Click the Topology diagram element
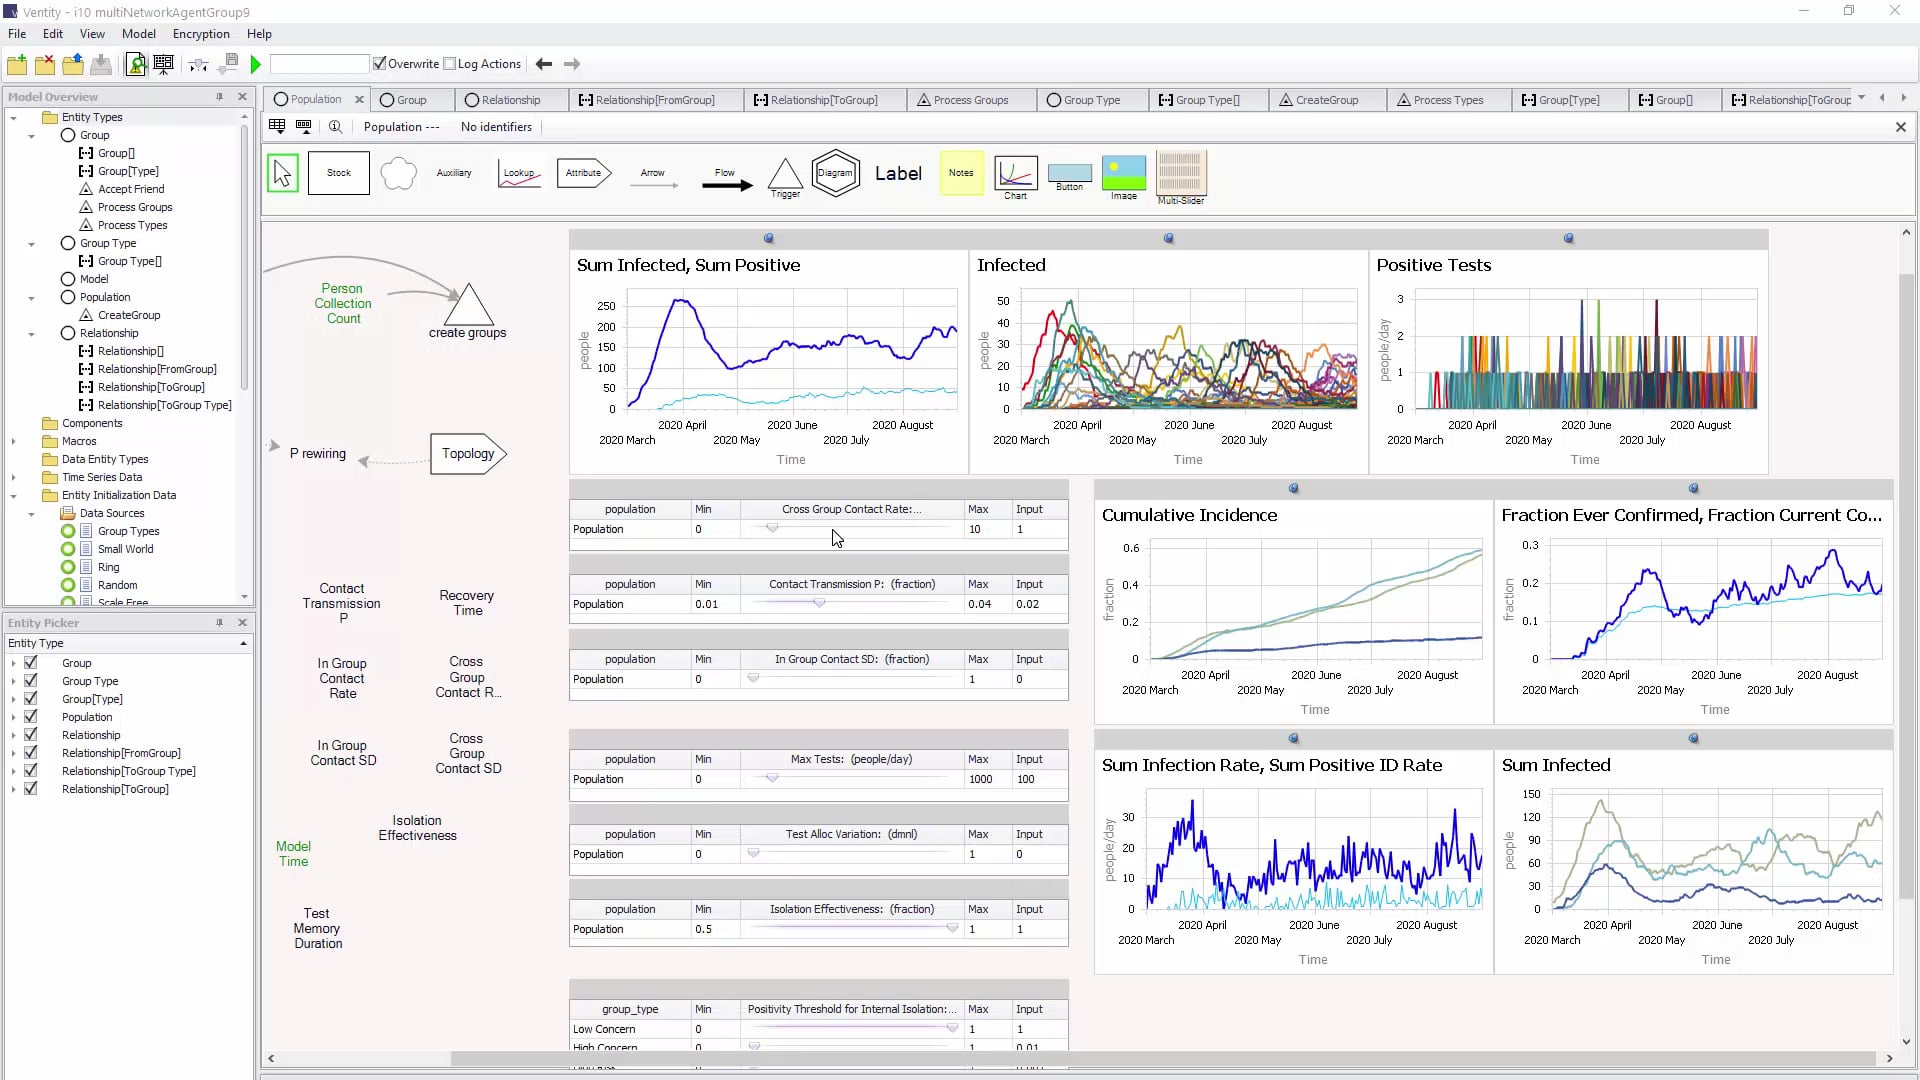Image resolution: width=1920 pixels, height=1080 pixels. pyautogui.click(x=468, y=454)
